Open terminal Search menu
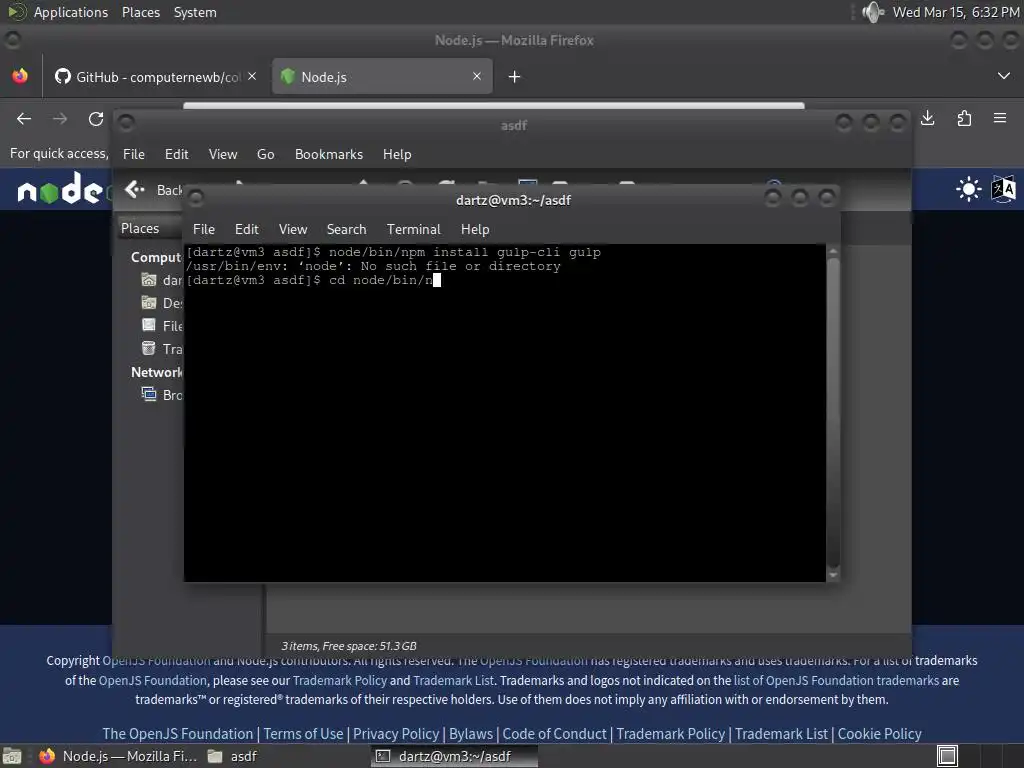 tap(346, 229)
